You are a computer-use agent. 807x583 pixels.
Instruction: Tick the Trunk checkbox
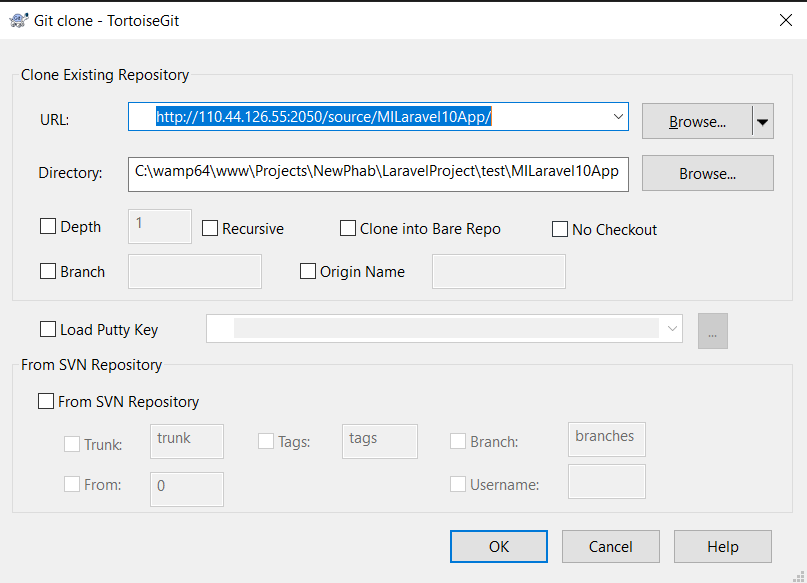pyautogui.click(x=72, y=444)
